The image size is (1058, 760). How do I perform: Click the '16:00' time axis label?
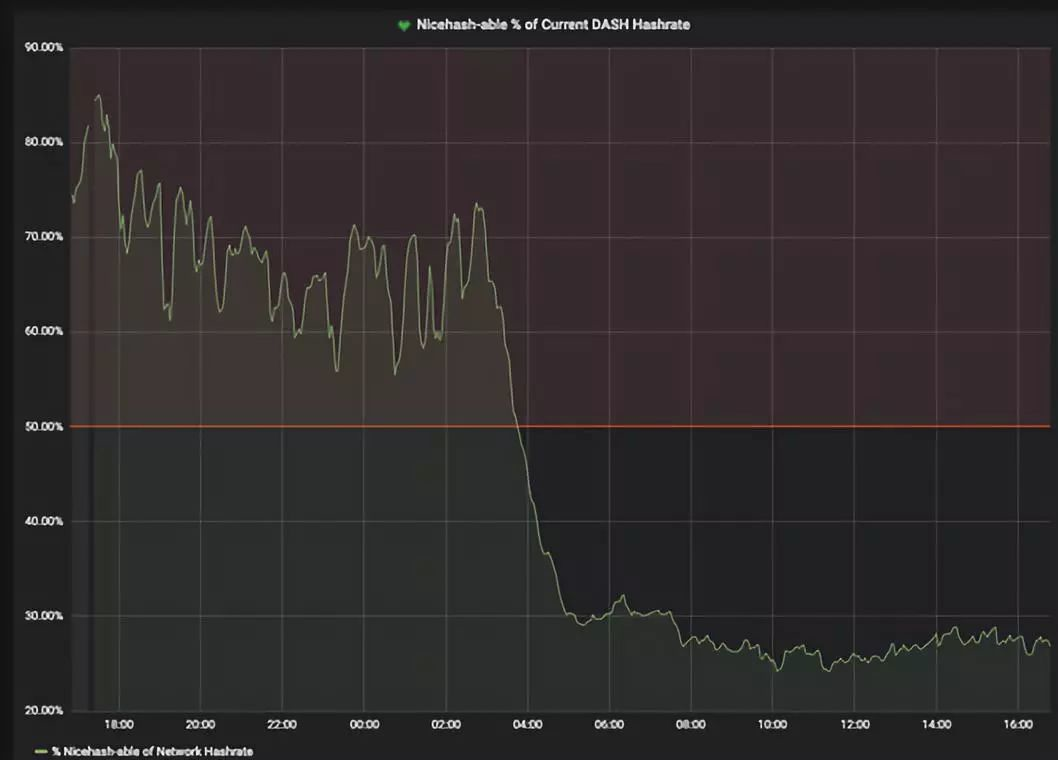[1018, 724]
